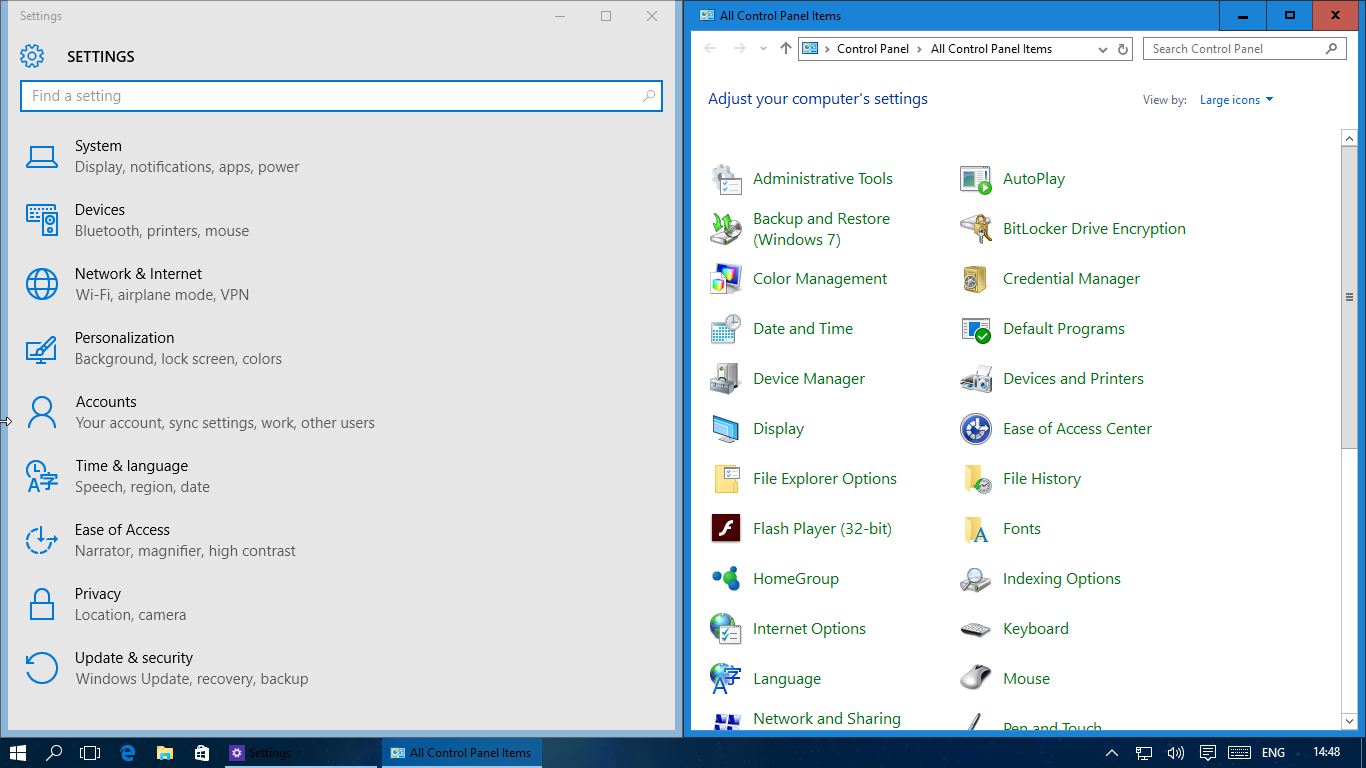This screenshot has height=768, width=1366.
Task: Open Task View on the taskbar
Action: coord(90,753)
